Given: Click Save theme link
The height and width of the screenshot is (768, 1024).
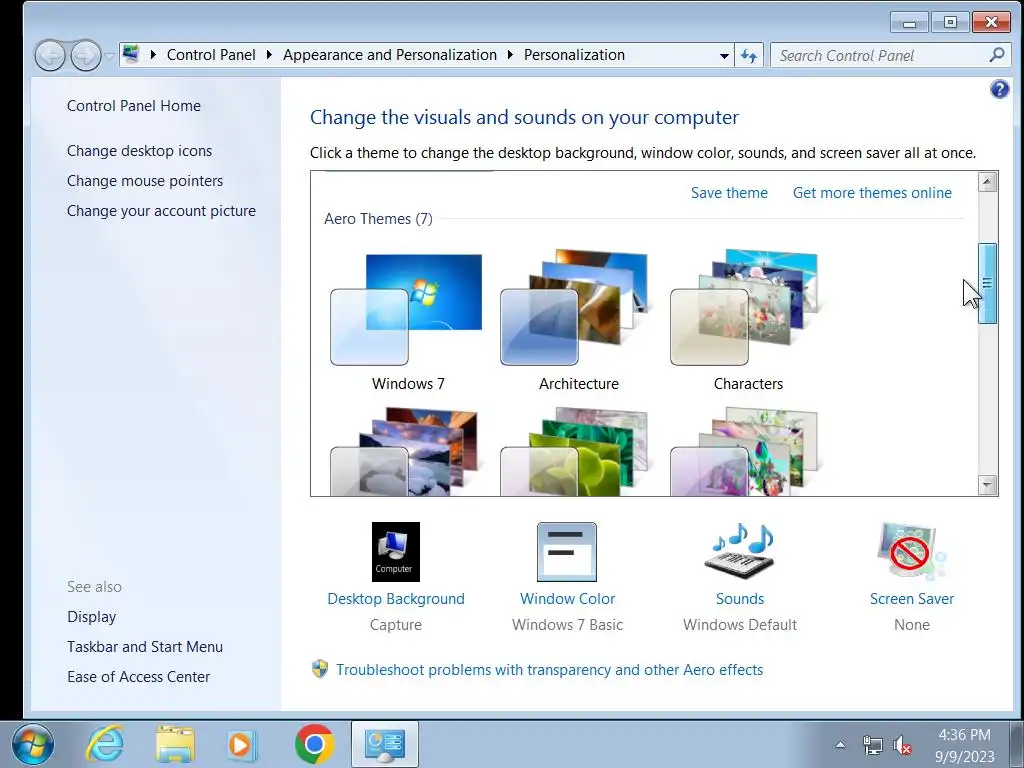Looking at the screenshot, I should point(729,193).
